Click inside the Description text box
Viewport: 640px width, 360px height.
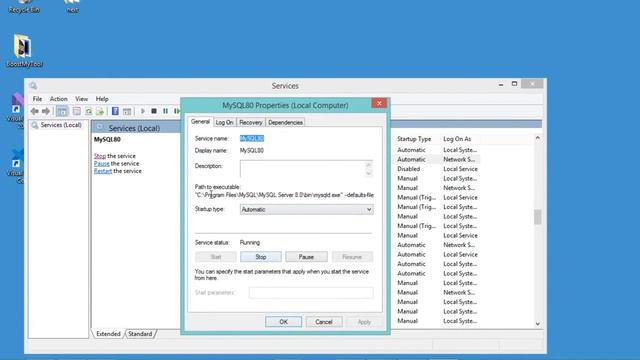302,169
